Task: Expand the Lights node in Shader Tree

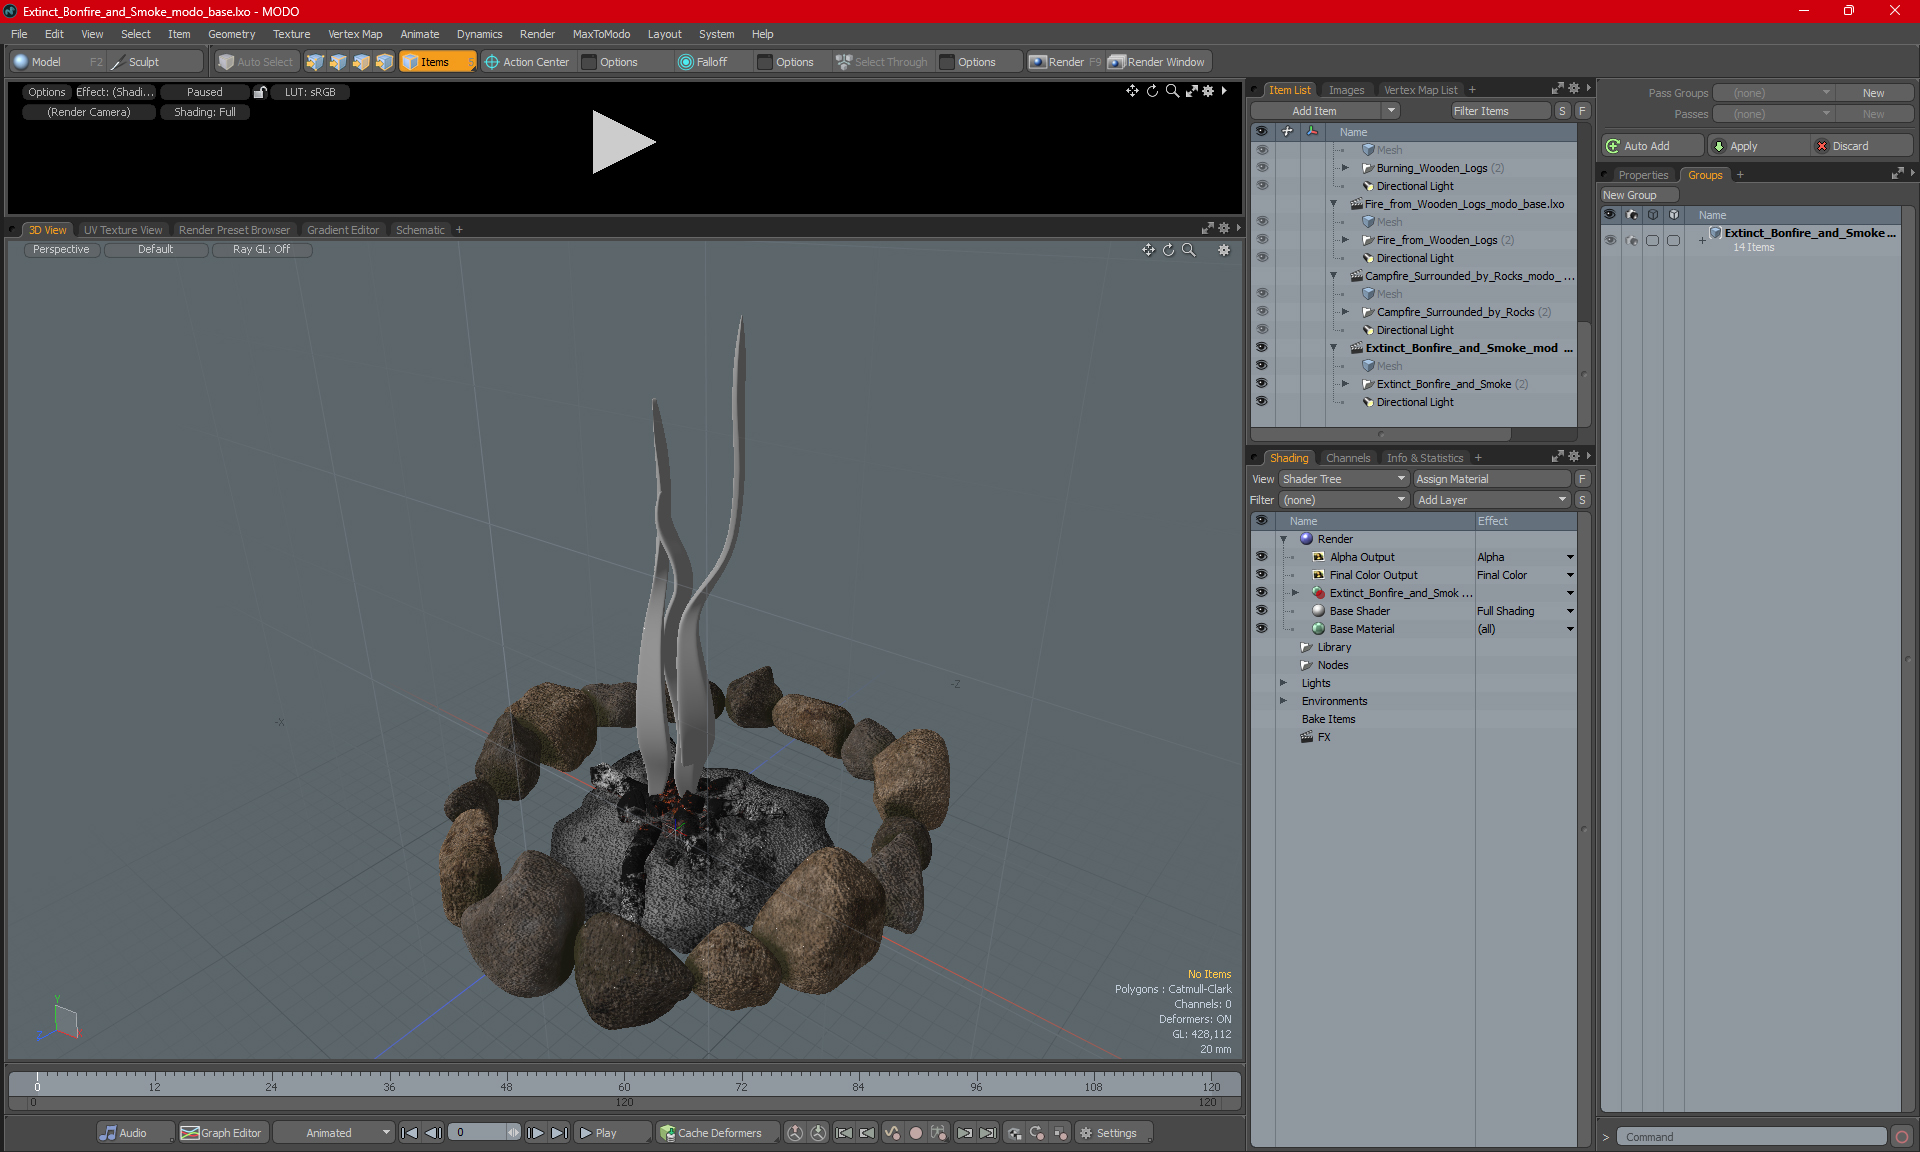Action: click(1283, 683)
